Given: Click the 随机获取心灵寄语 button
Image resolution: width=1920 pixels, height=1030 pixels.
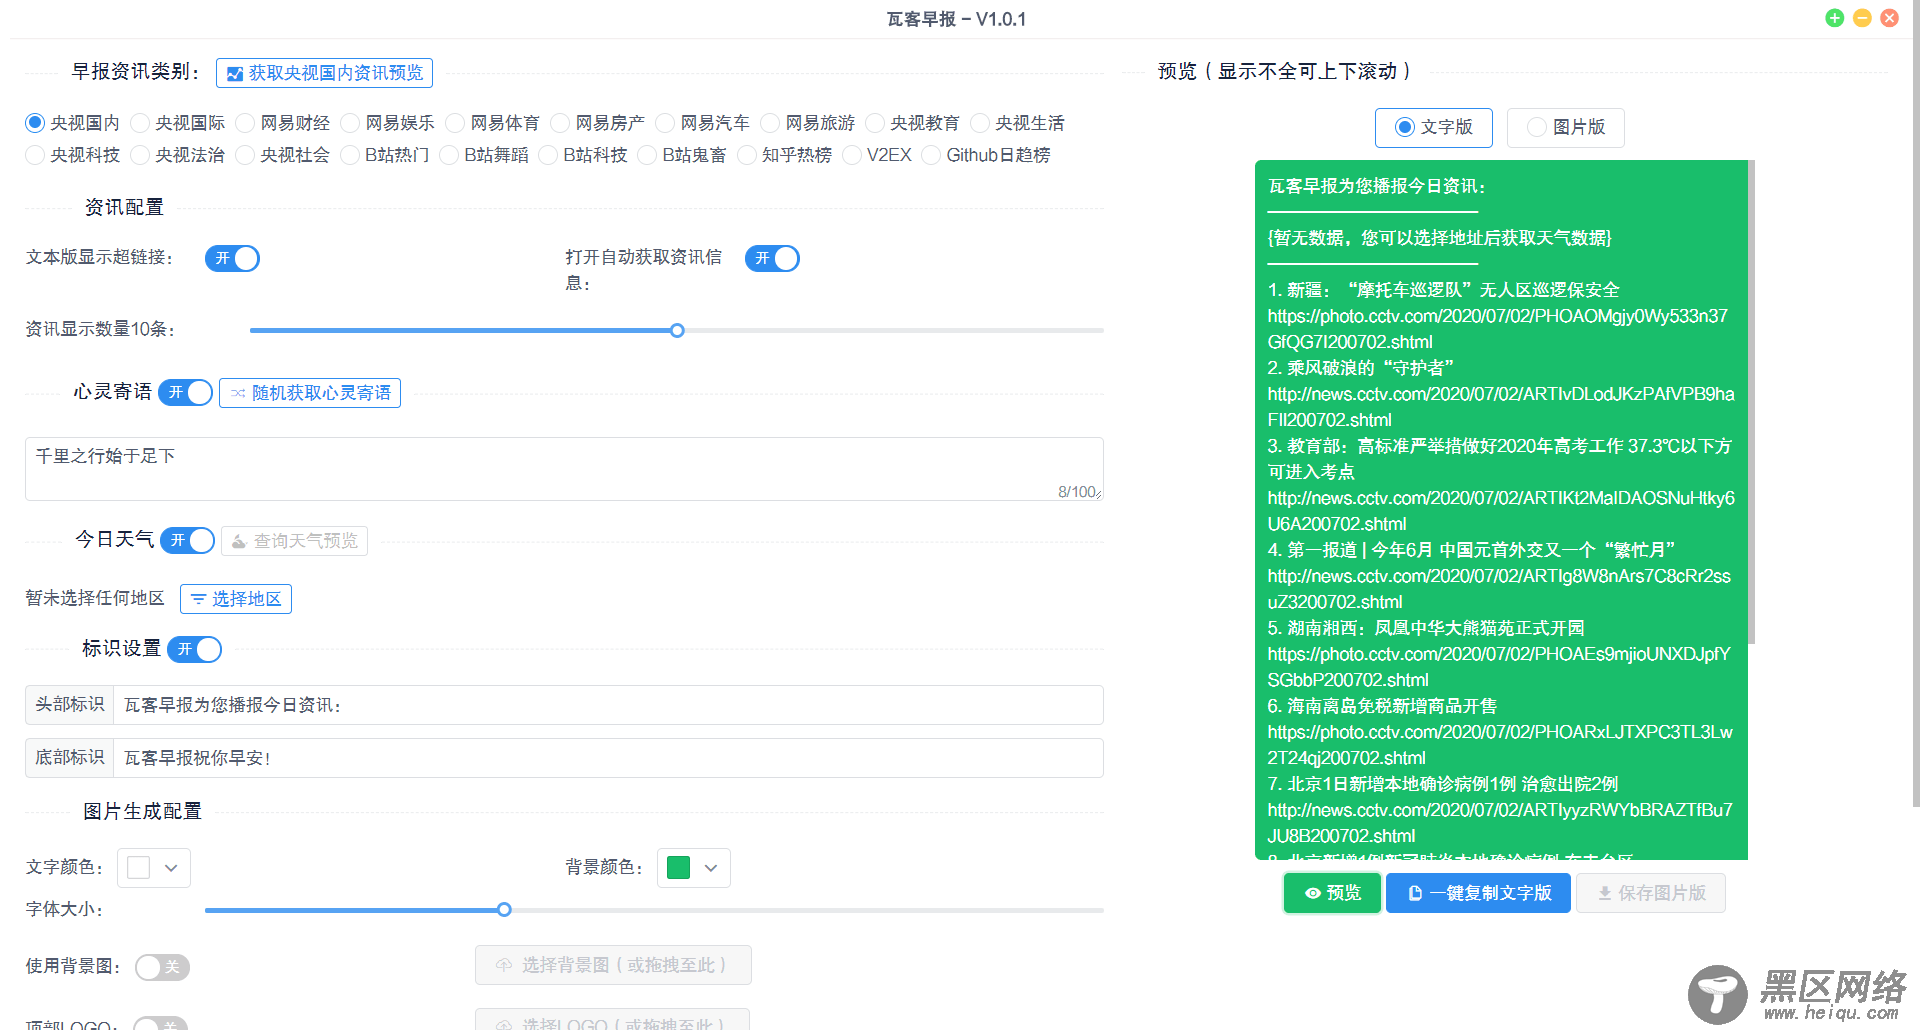Looking at the screenshot, I should [310, 393].
